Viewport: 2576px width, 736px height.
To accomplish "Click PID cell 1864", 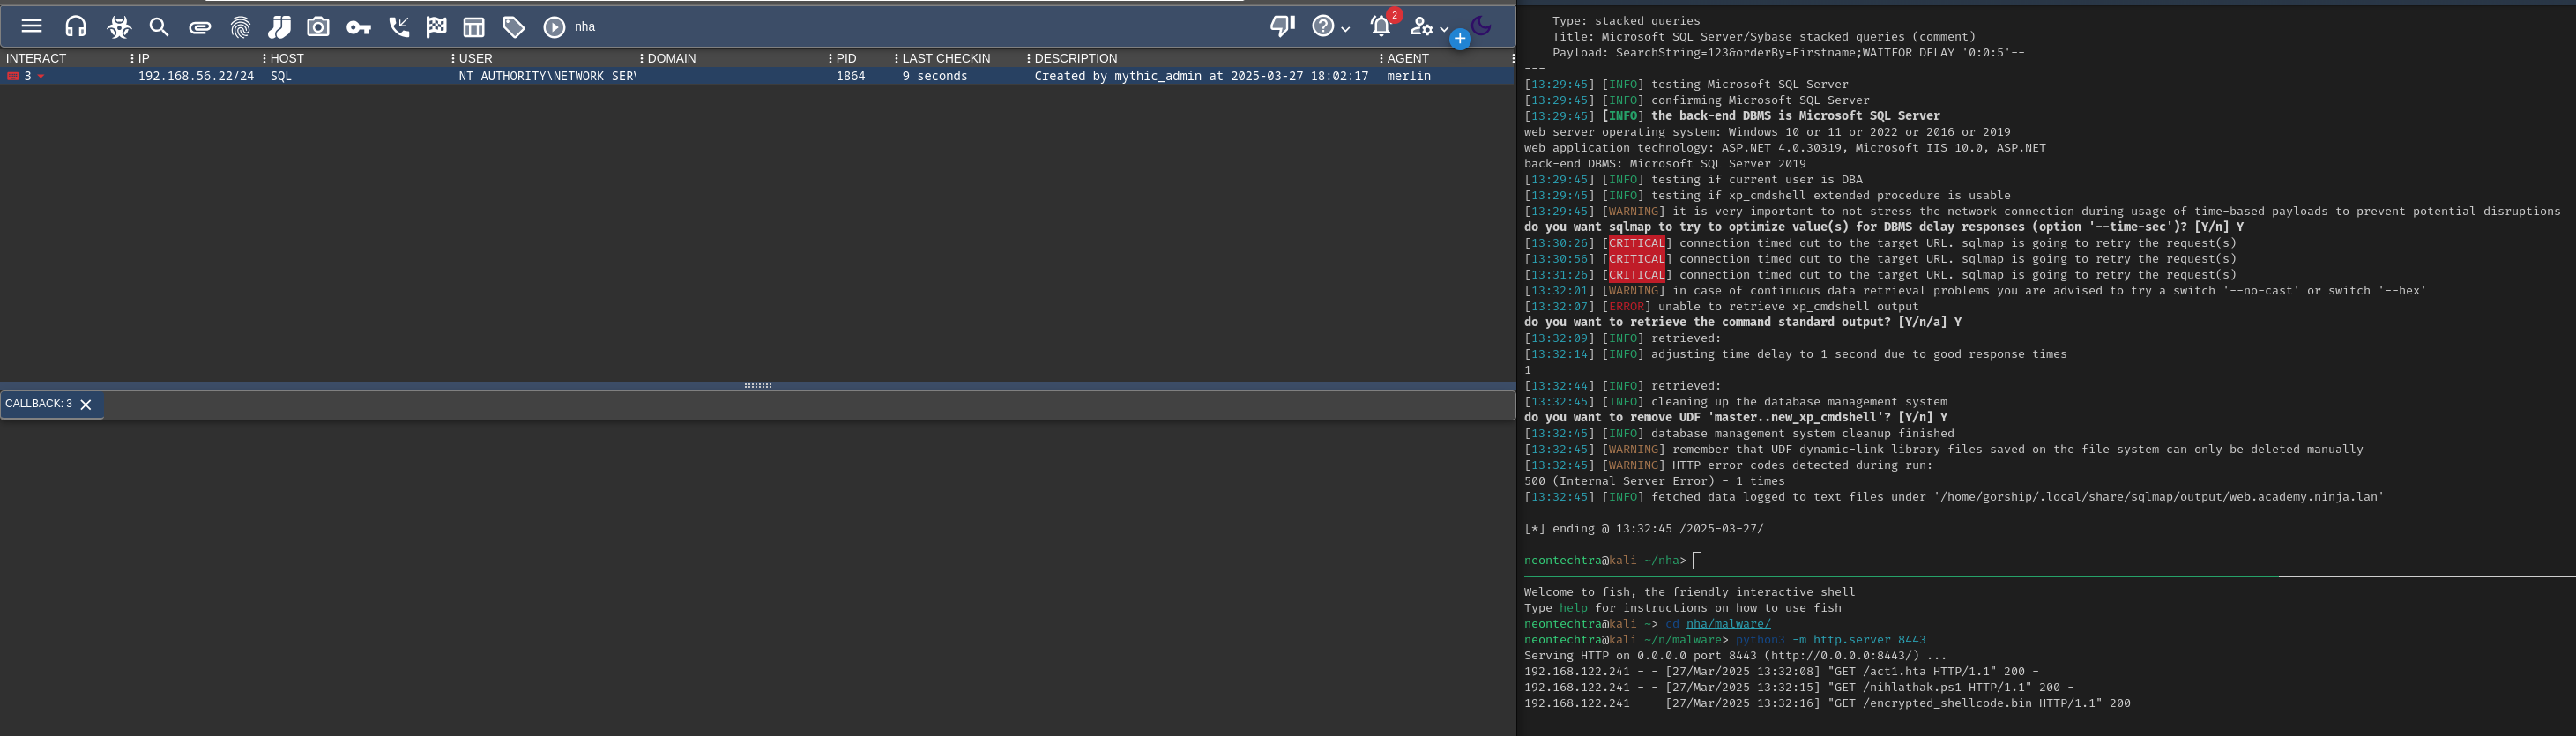I will (851, 76).
